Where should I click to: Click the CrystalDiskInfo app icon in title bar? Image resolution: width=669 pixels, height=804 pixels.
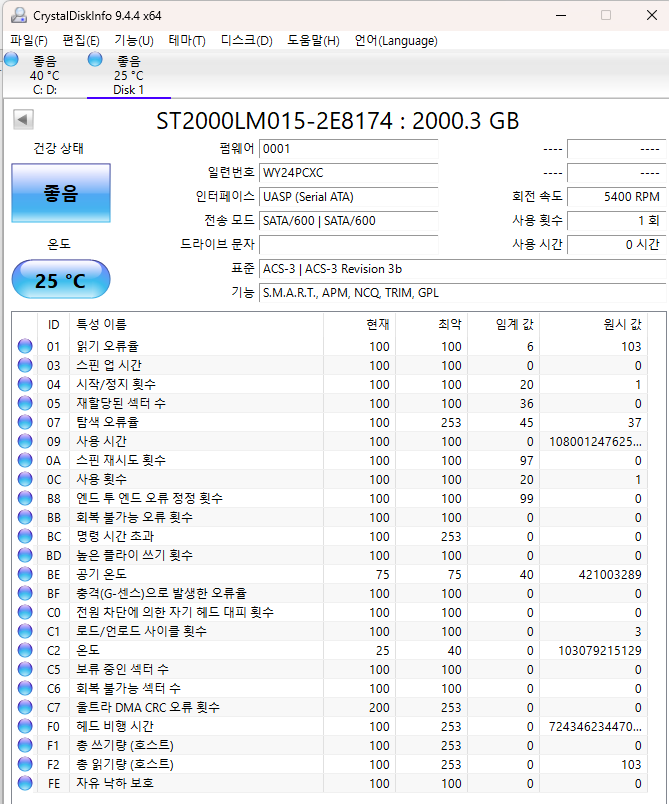click(x=17, y=15)
